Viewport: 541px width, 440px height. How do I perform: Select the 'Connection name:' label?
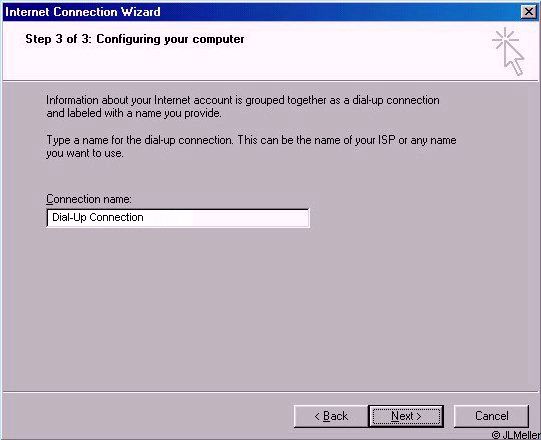pyautogui.click(x=89, y=199)
